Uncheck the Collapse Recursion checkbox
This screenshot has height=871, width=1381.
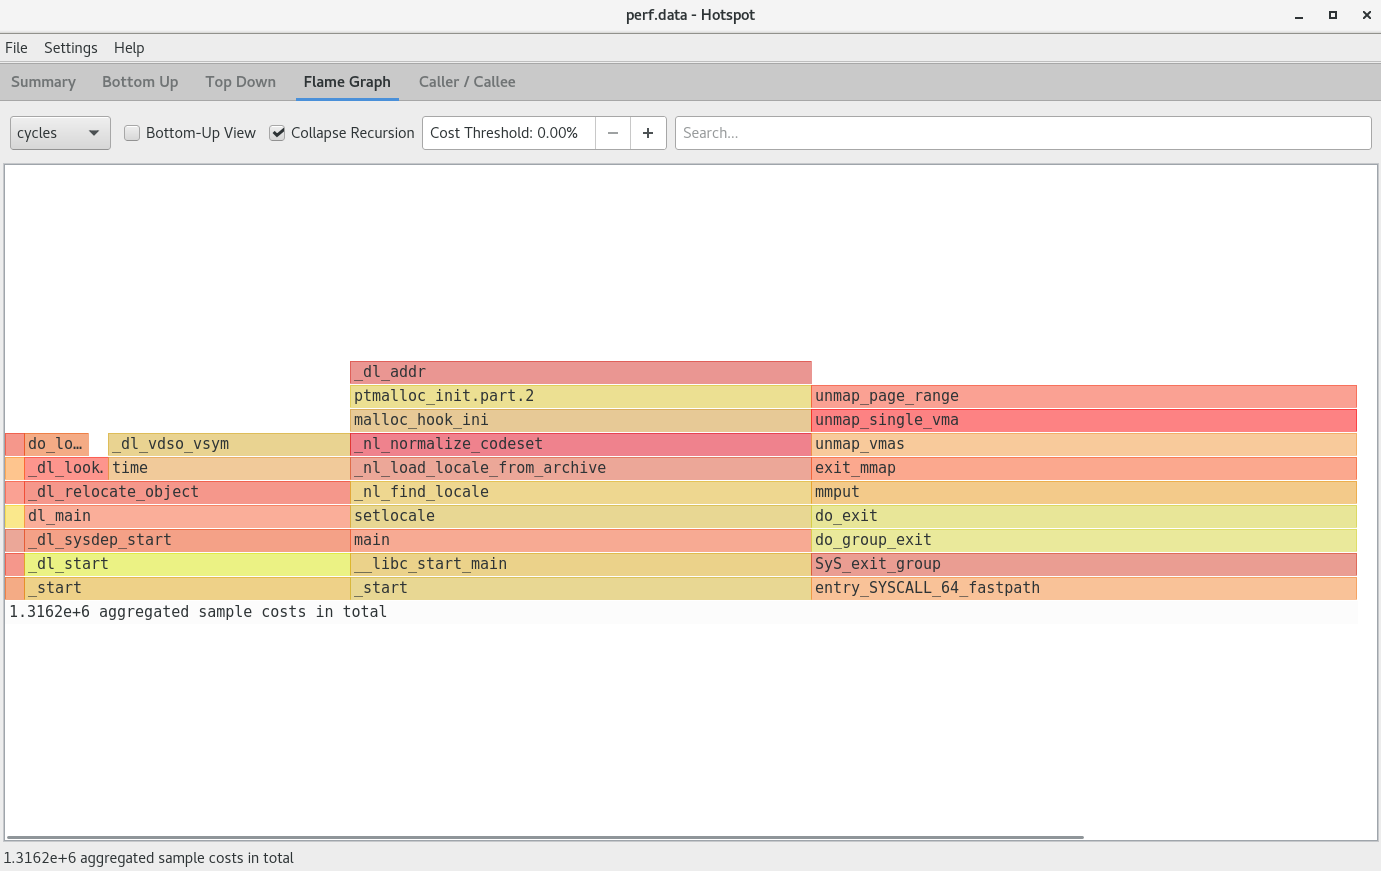[x=278, y=133]
